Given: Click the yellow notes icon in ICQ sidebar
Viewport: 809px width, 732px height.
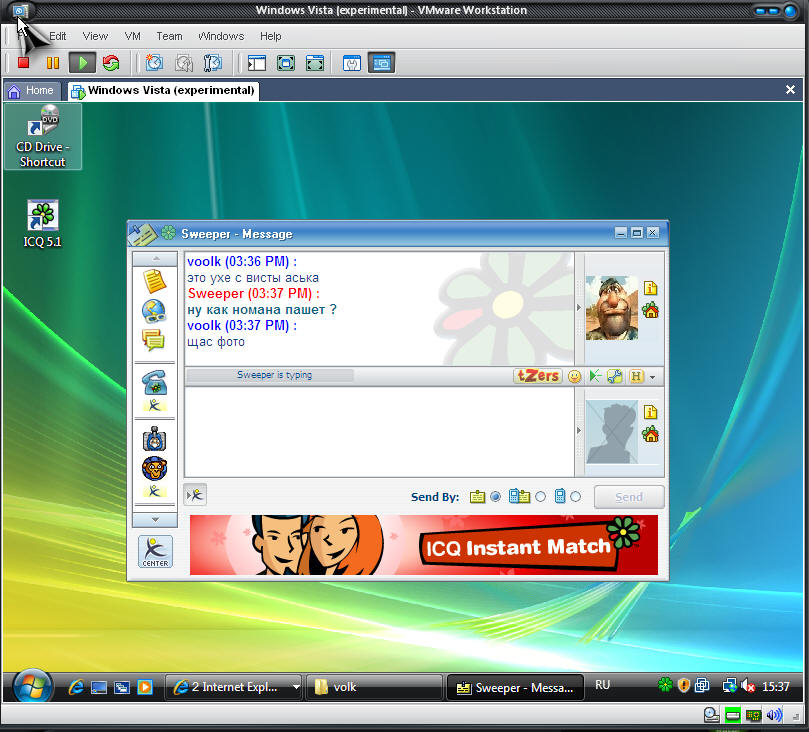Looking at the screenshot, I should (x=154, y=281).
